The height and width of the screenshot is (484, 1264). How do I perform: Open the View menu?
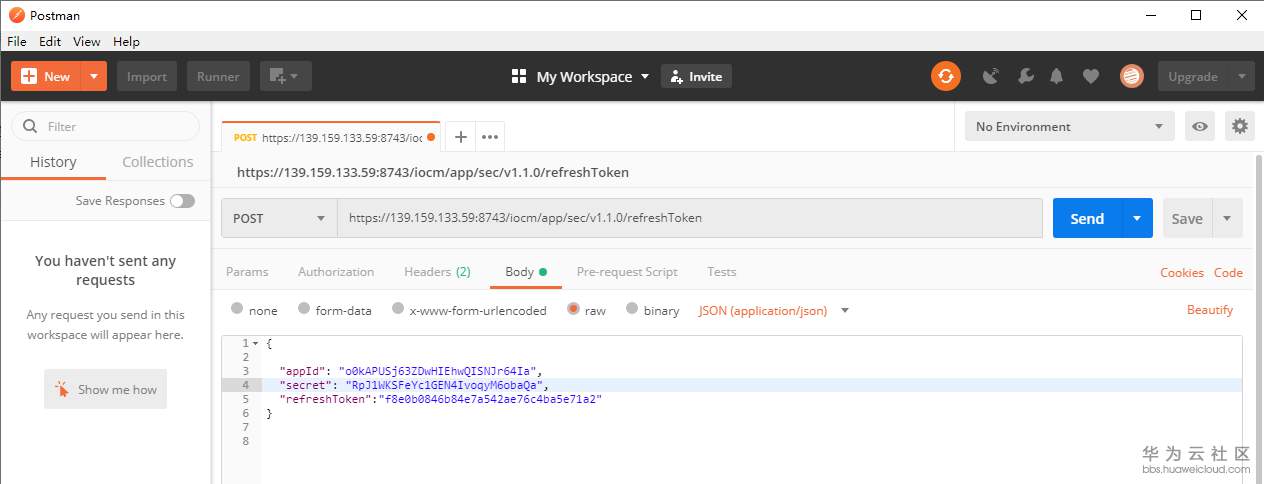point(87,42)
